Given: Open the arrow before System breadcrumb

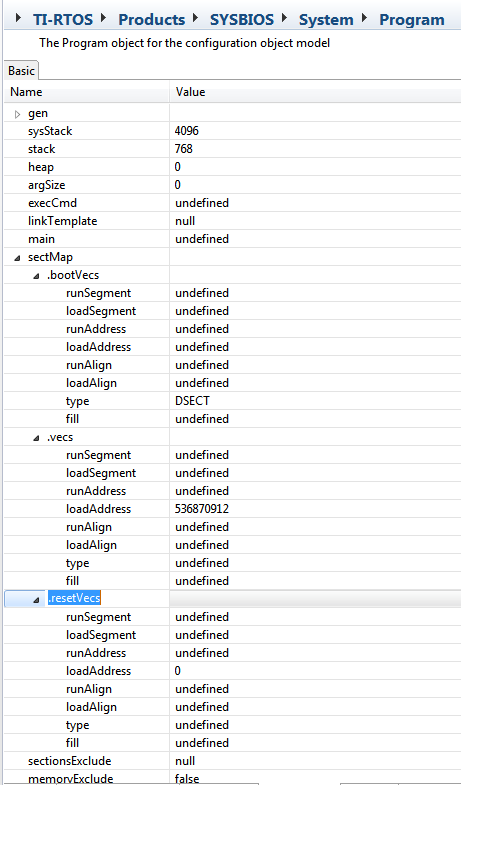Looking at the screenshot, I should [x=284, y=18].
